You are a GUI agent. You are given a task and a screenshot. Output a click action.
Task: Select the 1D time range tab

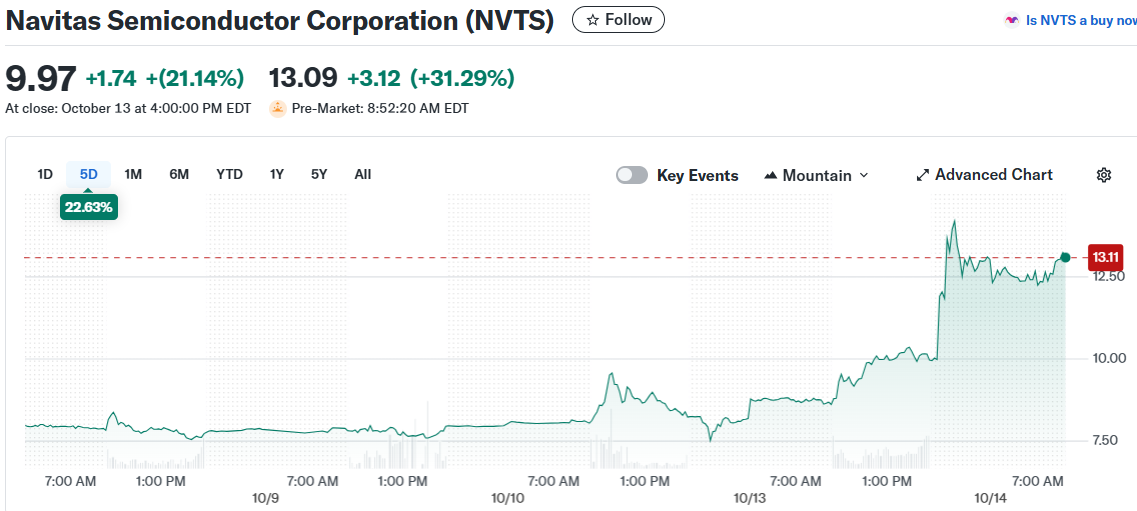[45, 174]
